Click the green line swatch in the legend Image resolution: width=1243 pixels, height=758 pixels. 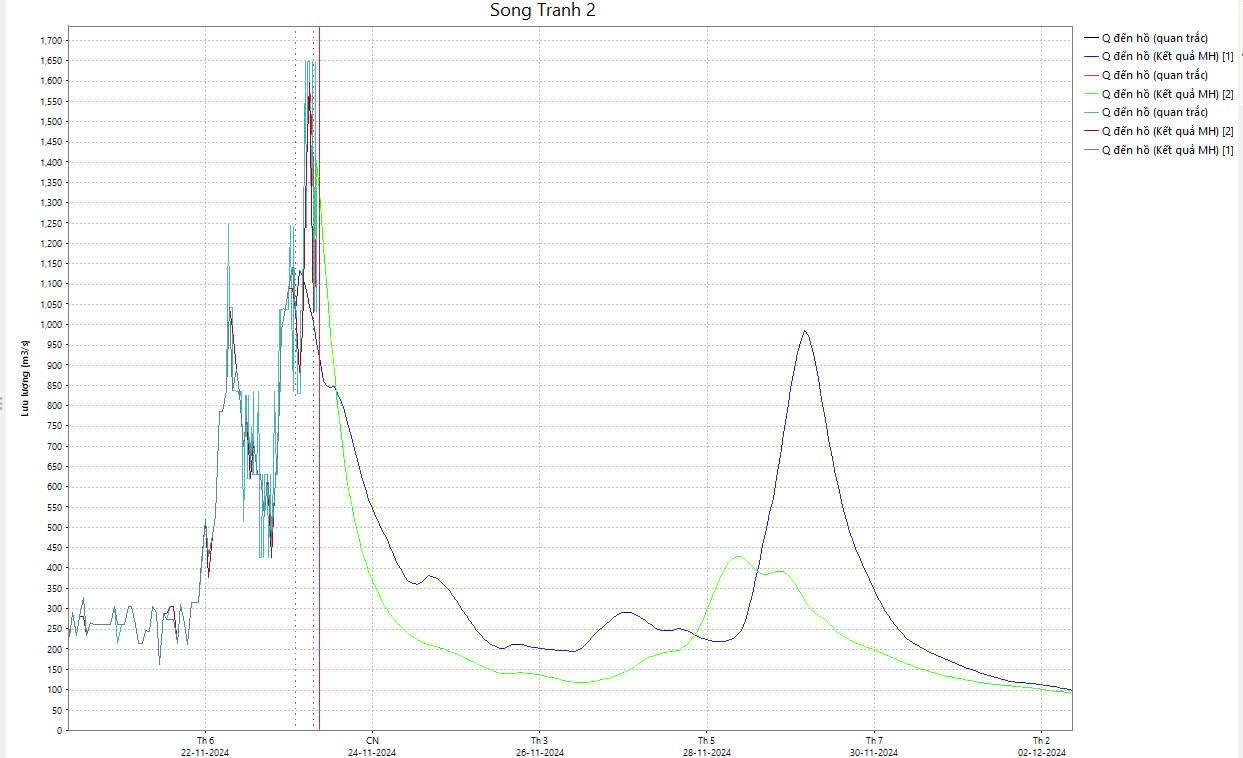[1090, 94]
